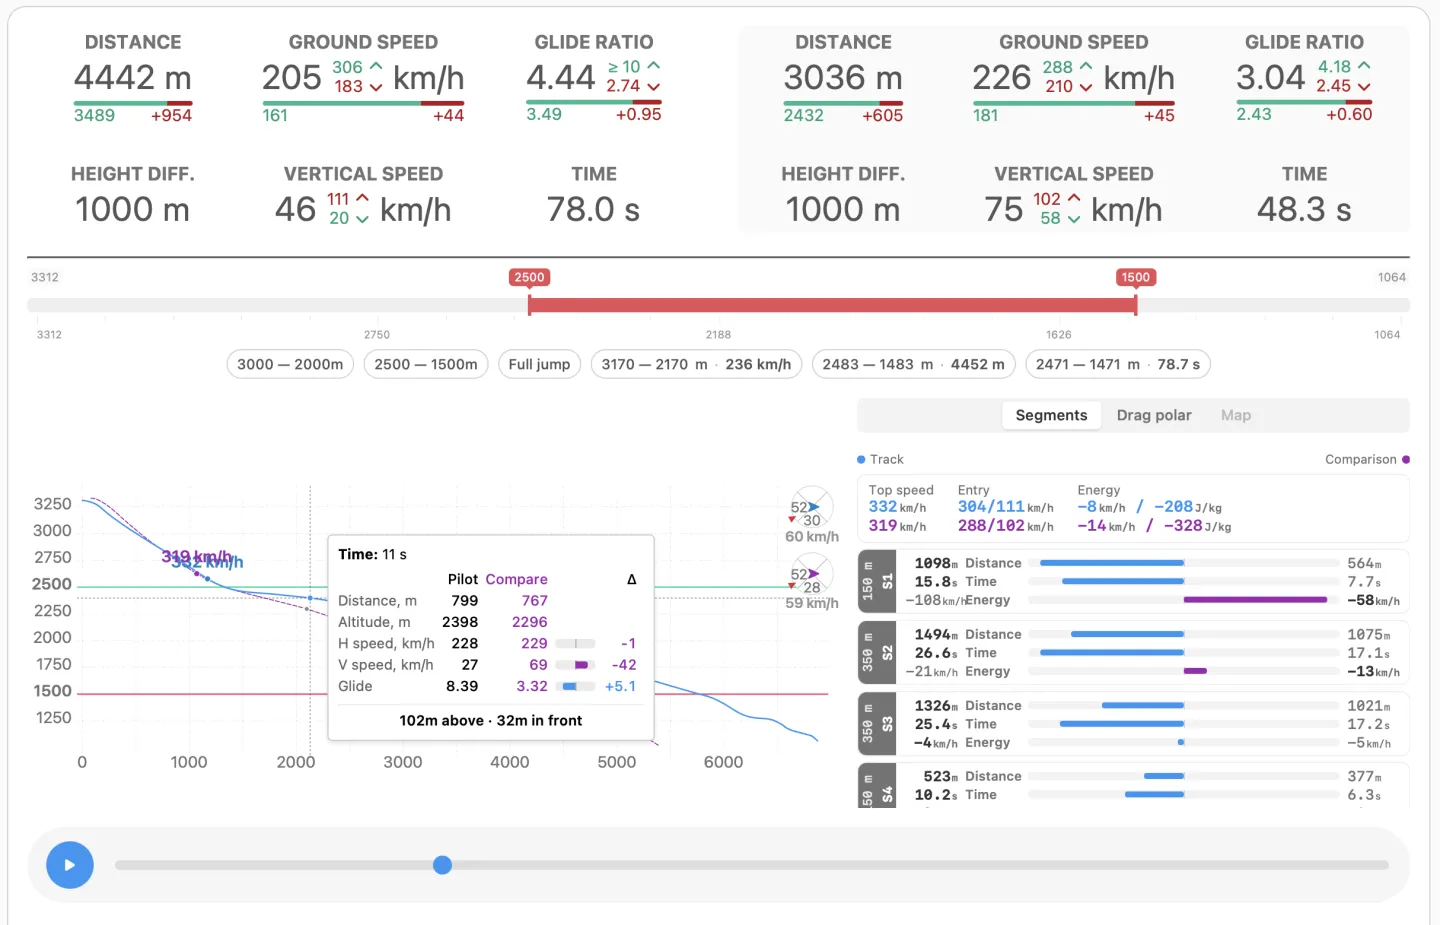This screenshot has width=1440, height=925.
Task: Click the lower wind compass dial icon
Action: 812,575
